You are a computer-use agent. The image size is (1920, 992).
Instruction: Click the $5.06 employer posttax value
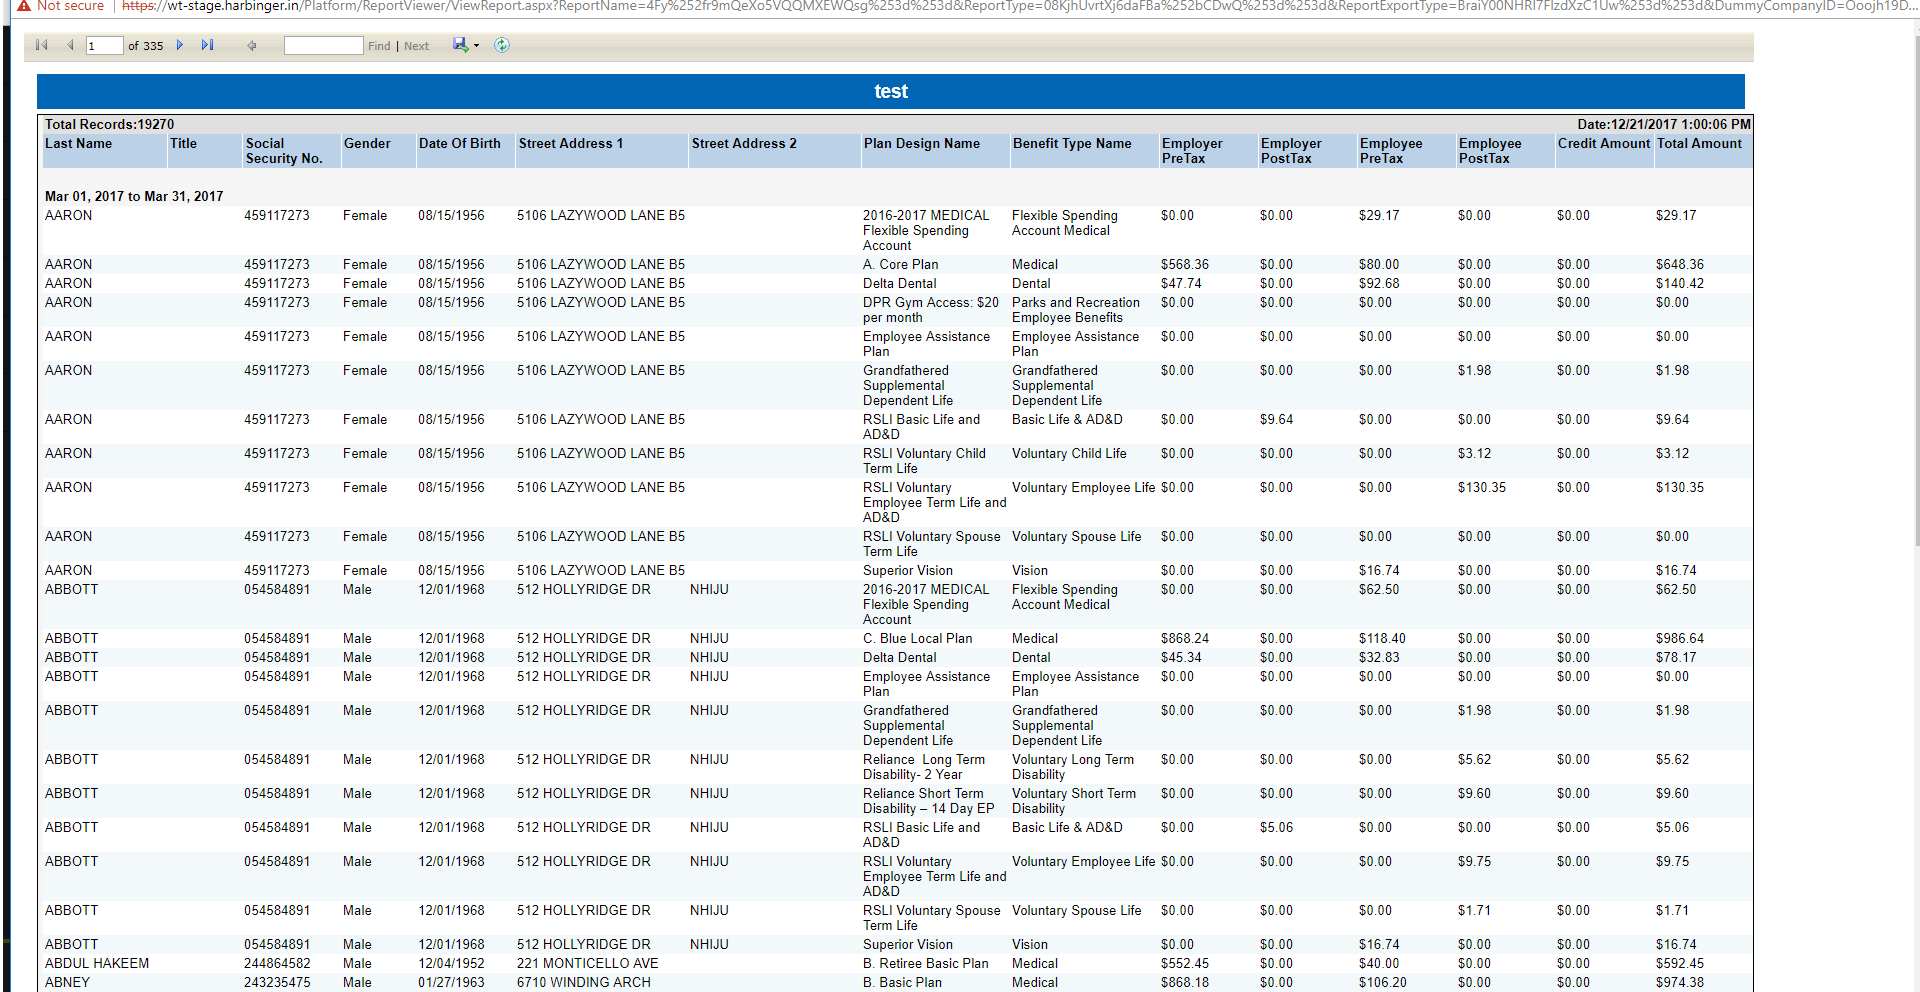(x=1276, y=827)
